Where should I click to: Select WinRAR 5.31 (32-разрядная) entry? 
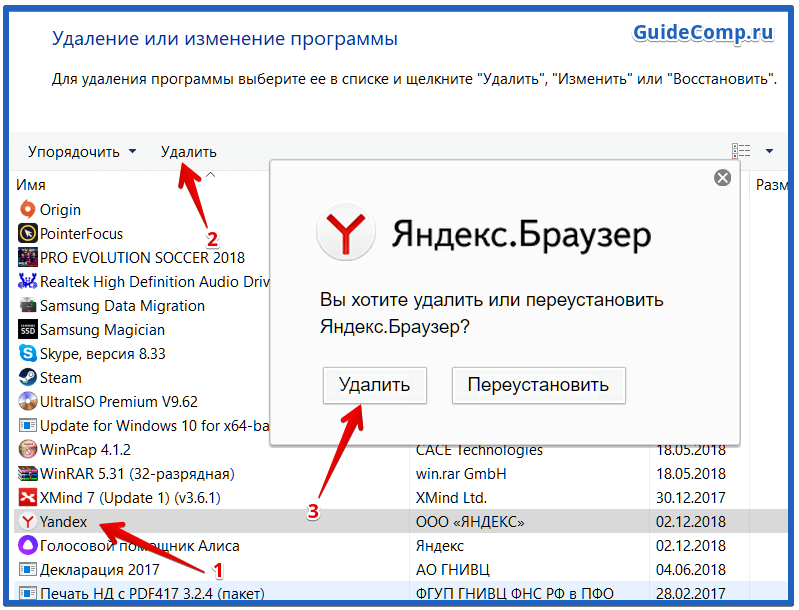(137, 473)
